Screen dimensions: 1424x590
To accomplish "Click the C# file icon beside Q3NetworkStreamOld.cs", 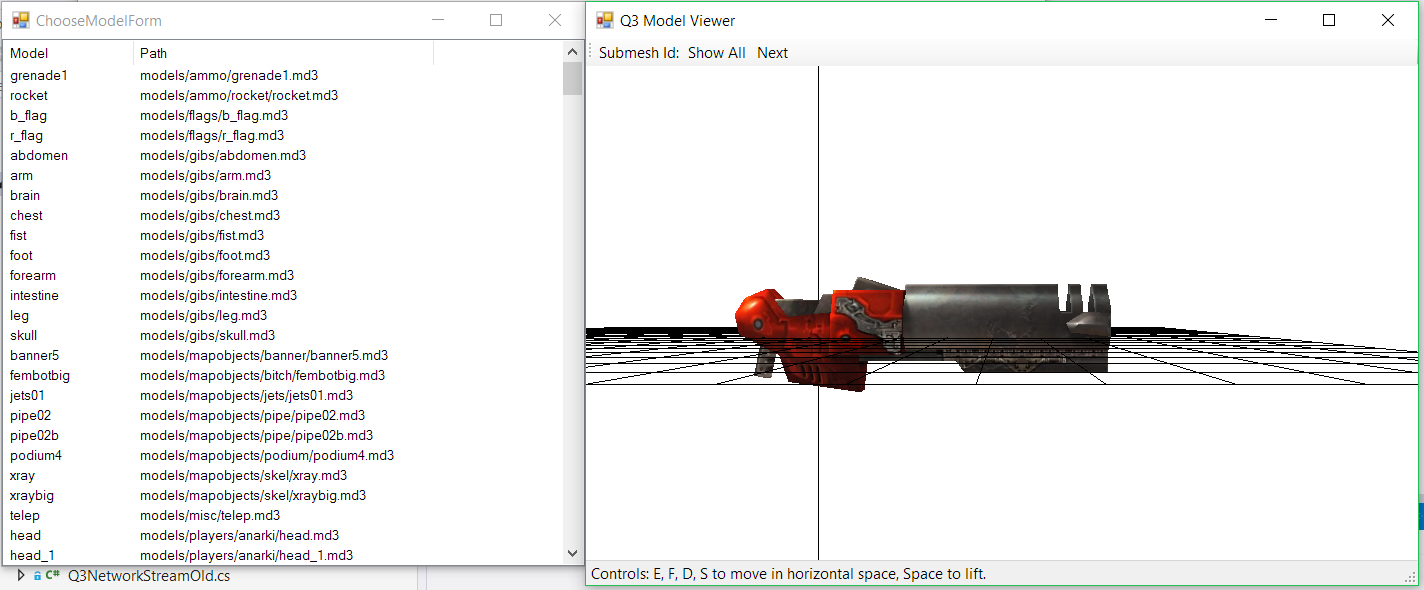I will pos(52,576).
